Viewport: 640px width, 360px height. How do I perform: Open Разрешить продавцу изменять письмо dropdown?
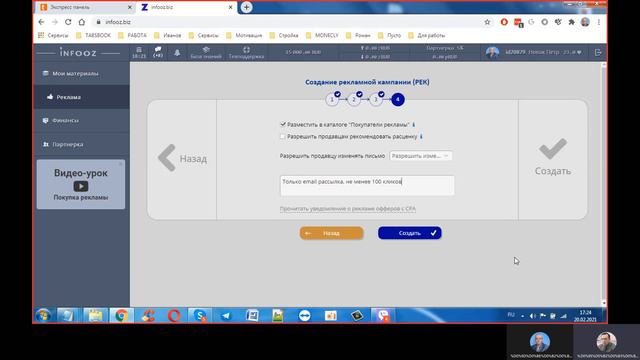[x=420, y=156]
